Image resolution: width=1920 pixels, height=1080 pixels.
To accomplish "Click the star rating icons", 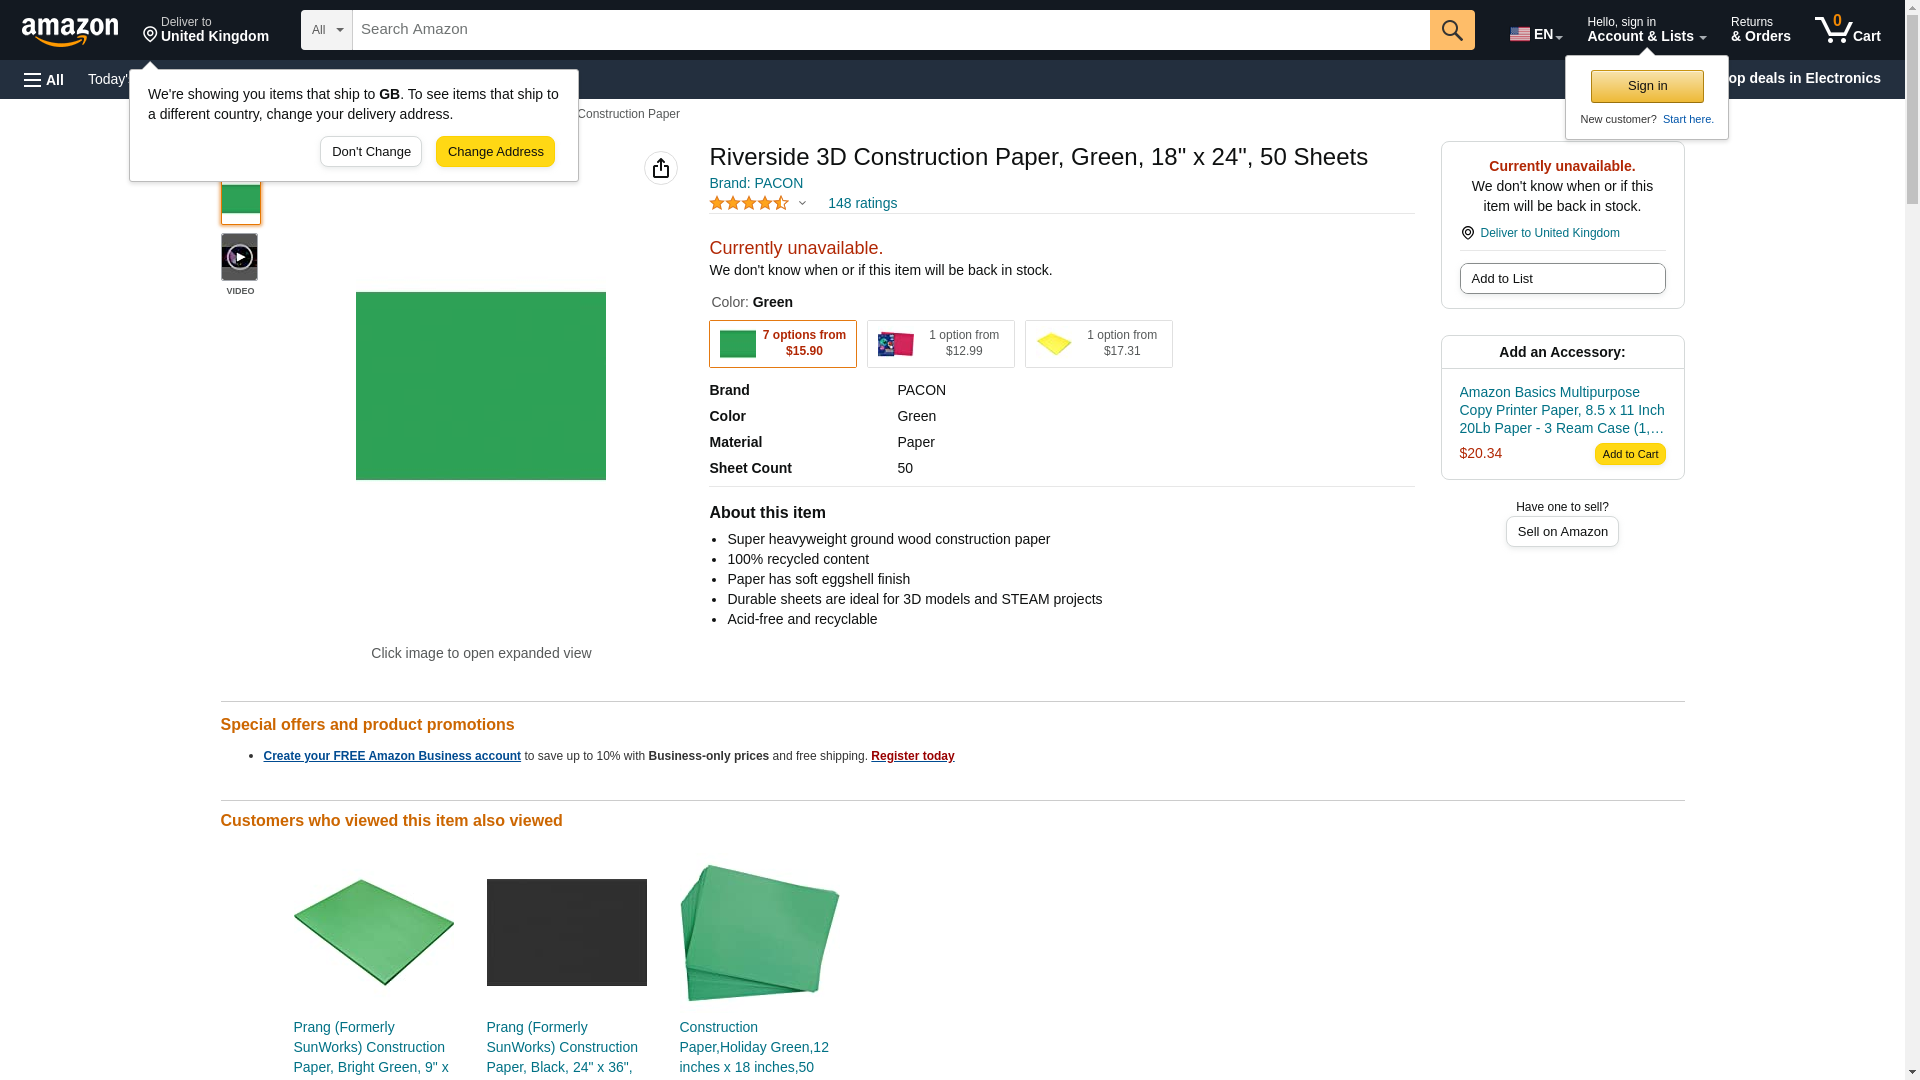I will (x=749, y=203).
